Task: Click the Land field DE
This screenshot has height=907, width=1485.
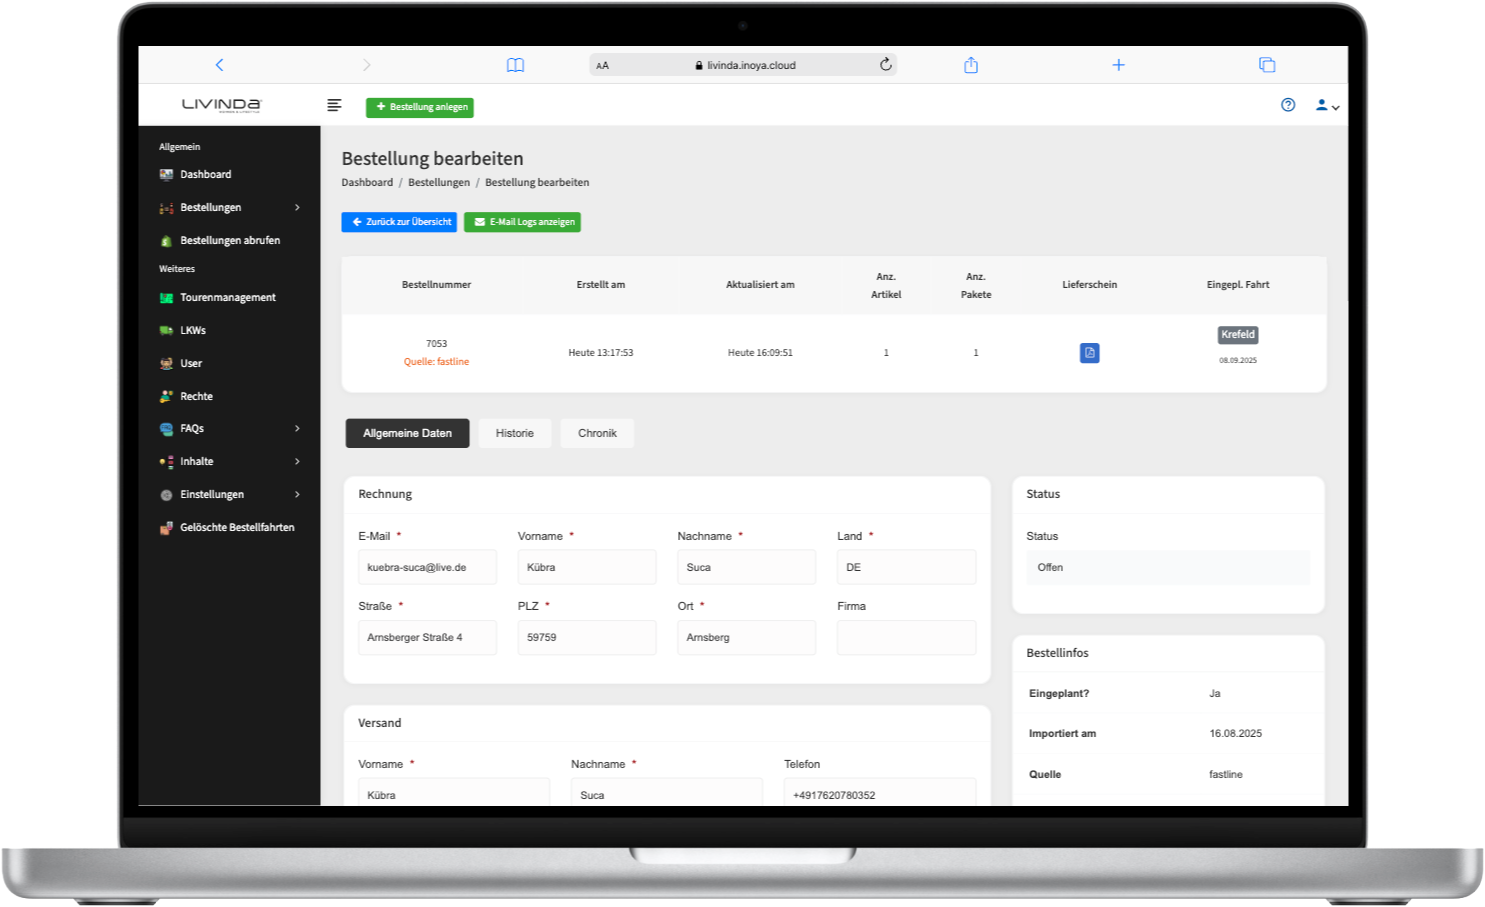Action: (906, 567)
